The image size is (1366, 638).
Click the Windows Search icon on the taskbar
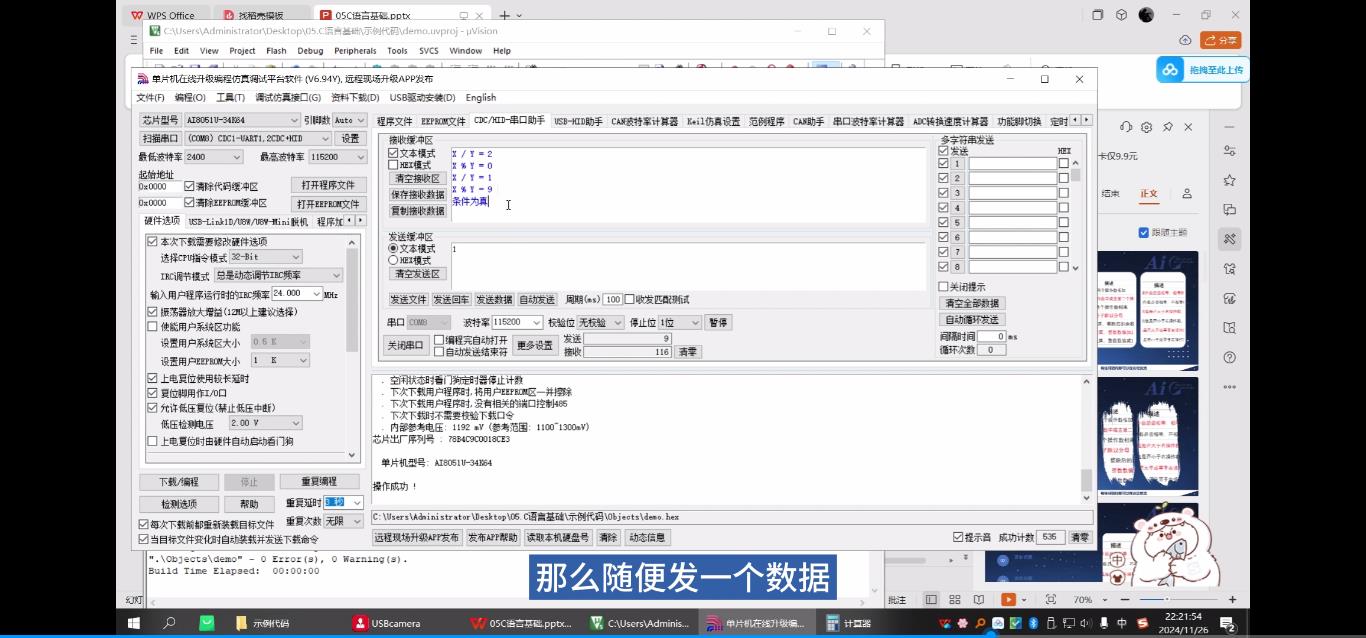(x=169, y=623)
